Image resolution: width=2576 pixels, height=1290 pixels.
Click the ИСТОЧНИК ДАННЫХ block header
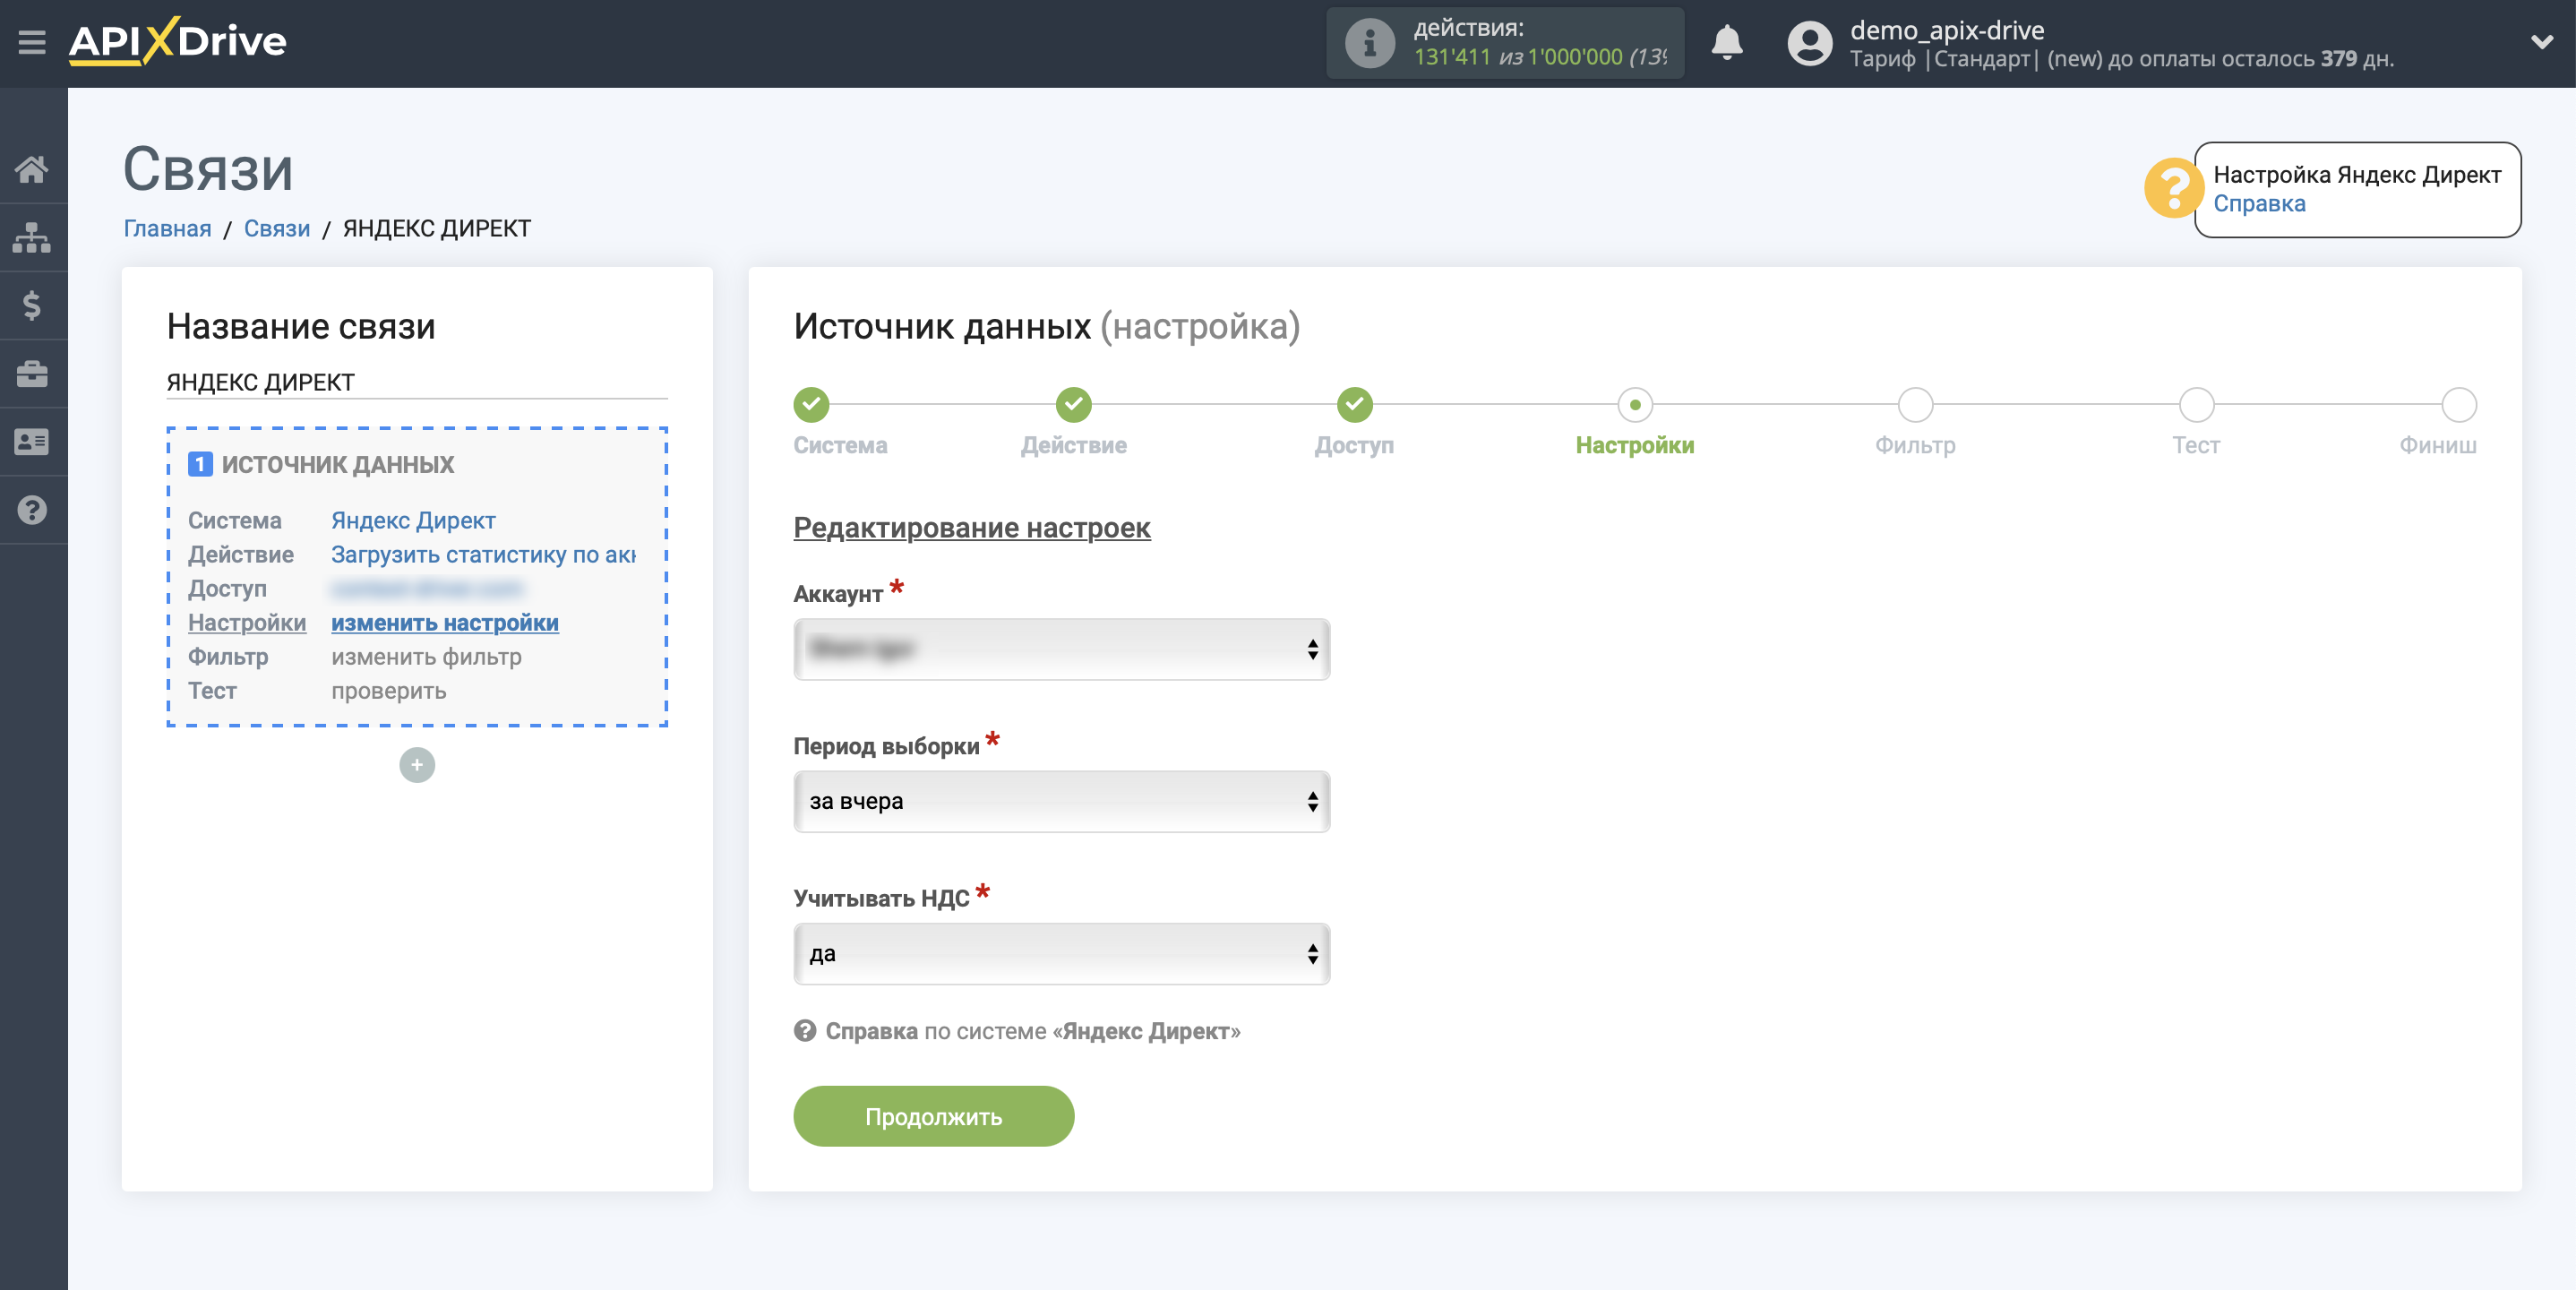click(x=338, y=464)
